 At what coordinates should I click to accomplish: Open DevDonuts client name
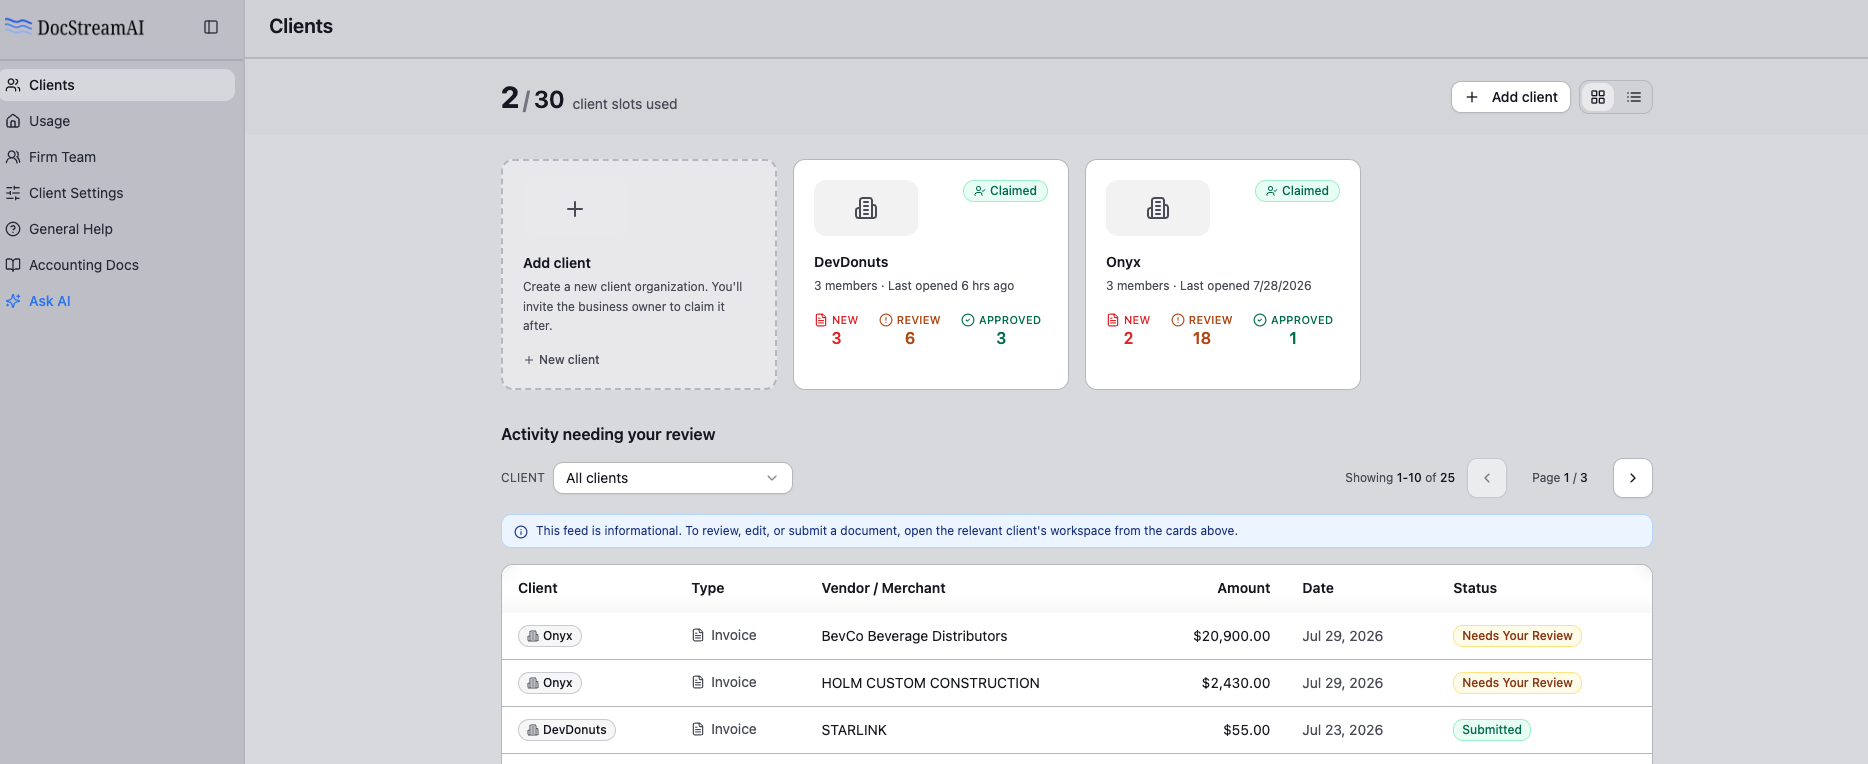coord(851,262)
